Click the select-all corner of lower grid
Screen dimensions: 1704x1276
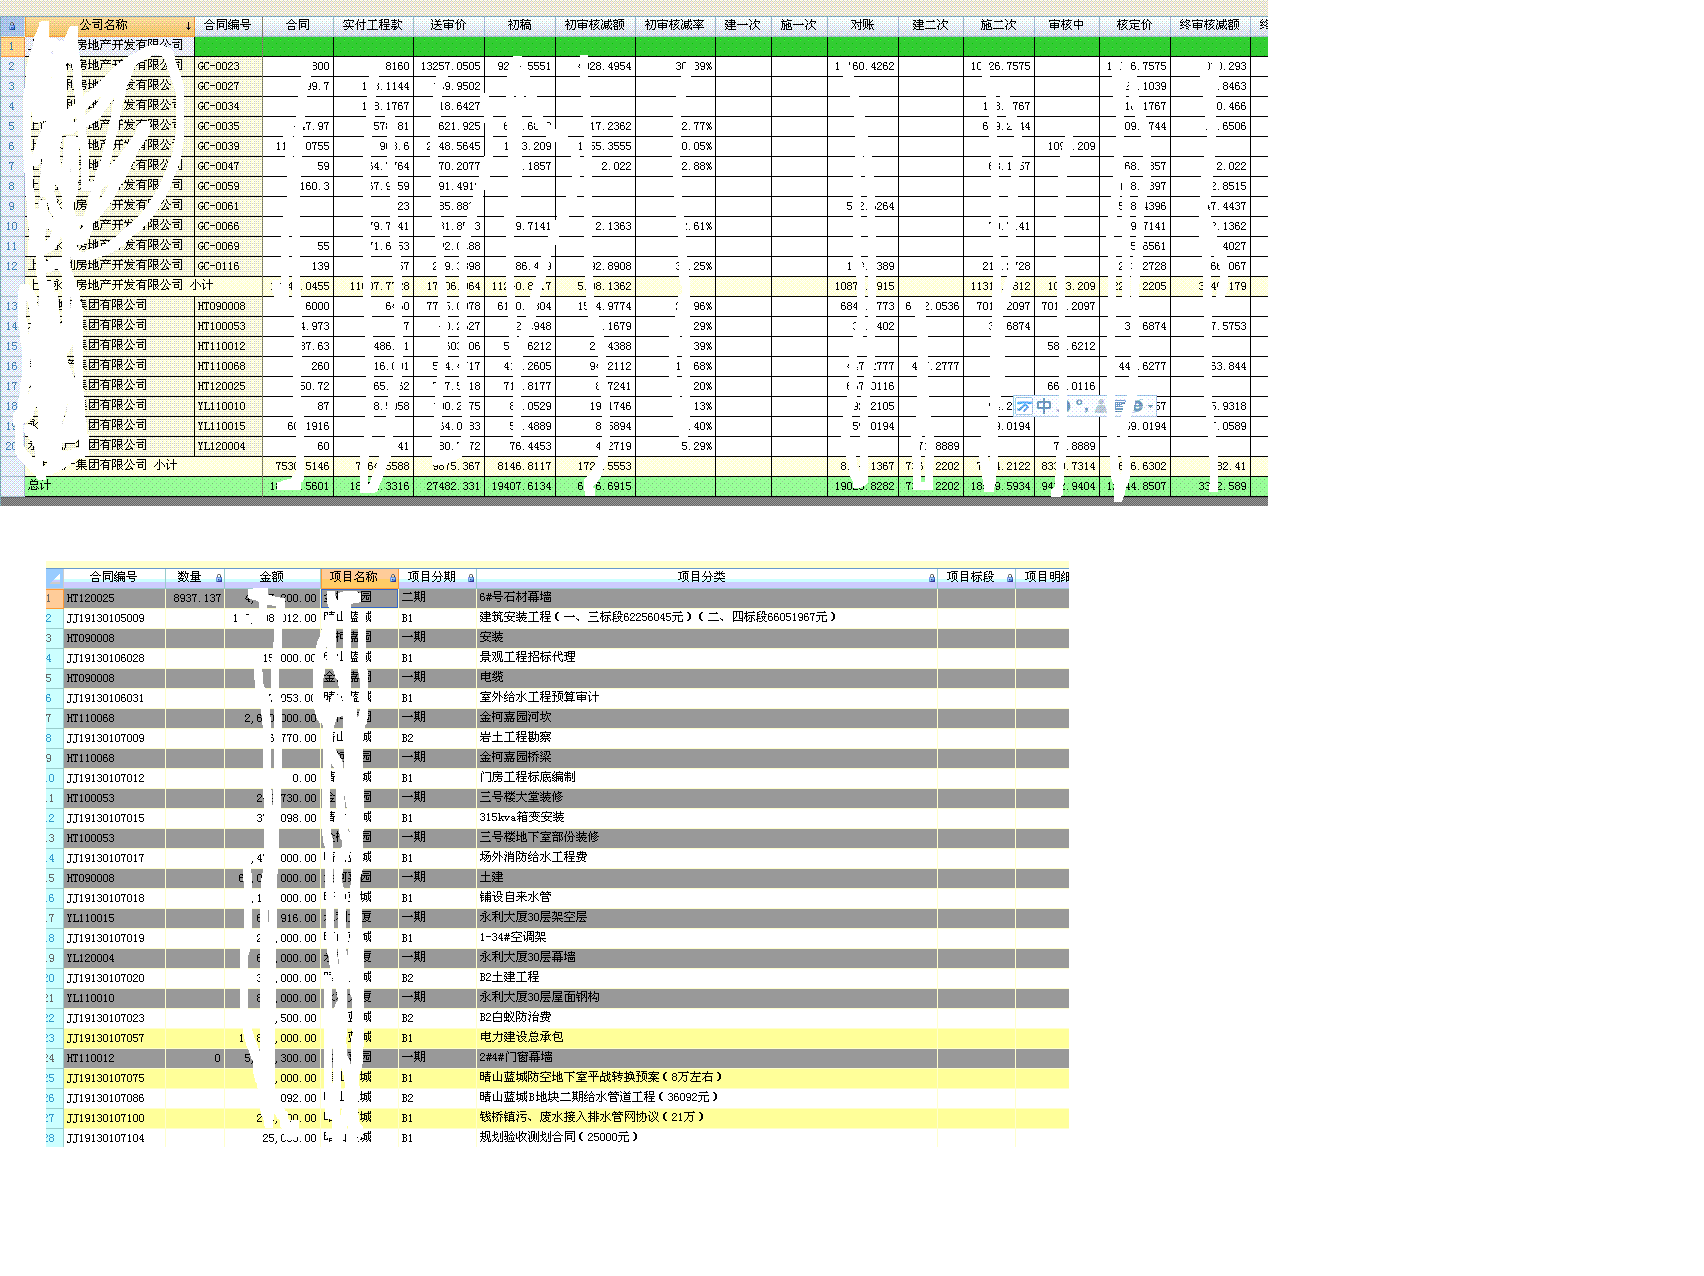(54, 577)
